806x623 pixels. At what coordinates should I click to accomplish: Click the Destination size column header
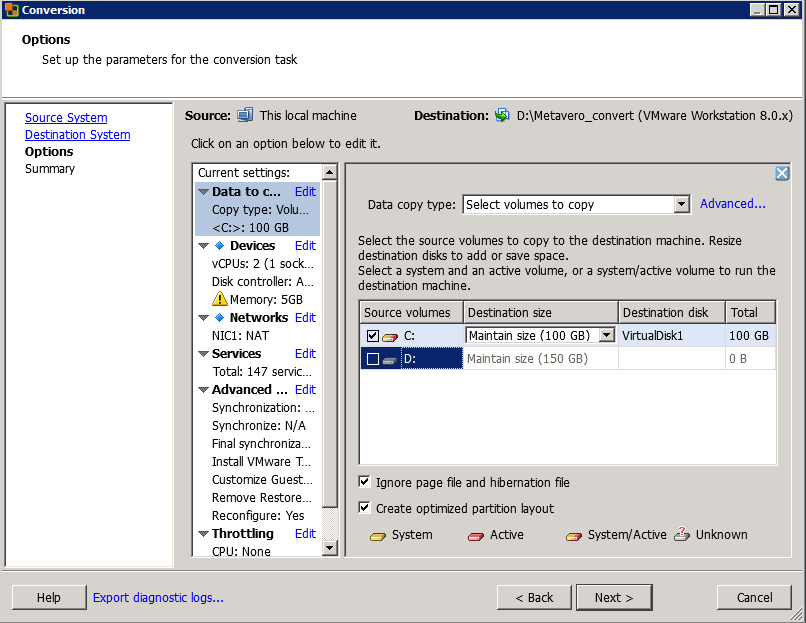click(541, 313)
